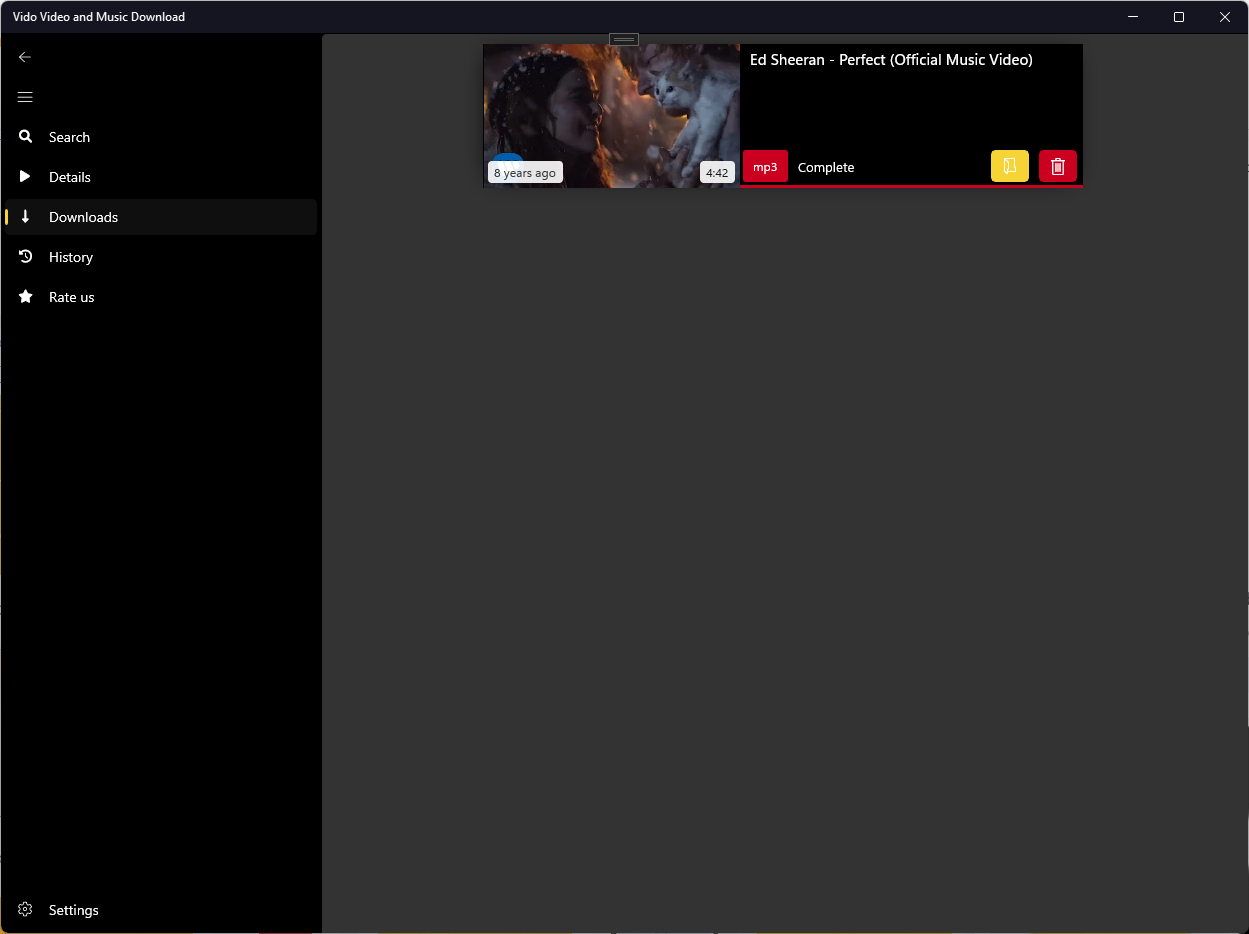Toggle the hamburger navigation menu

25,97
